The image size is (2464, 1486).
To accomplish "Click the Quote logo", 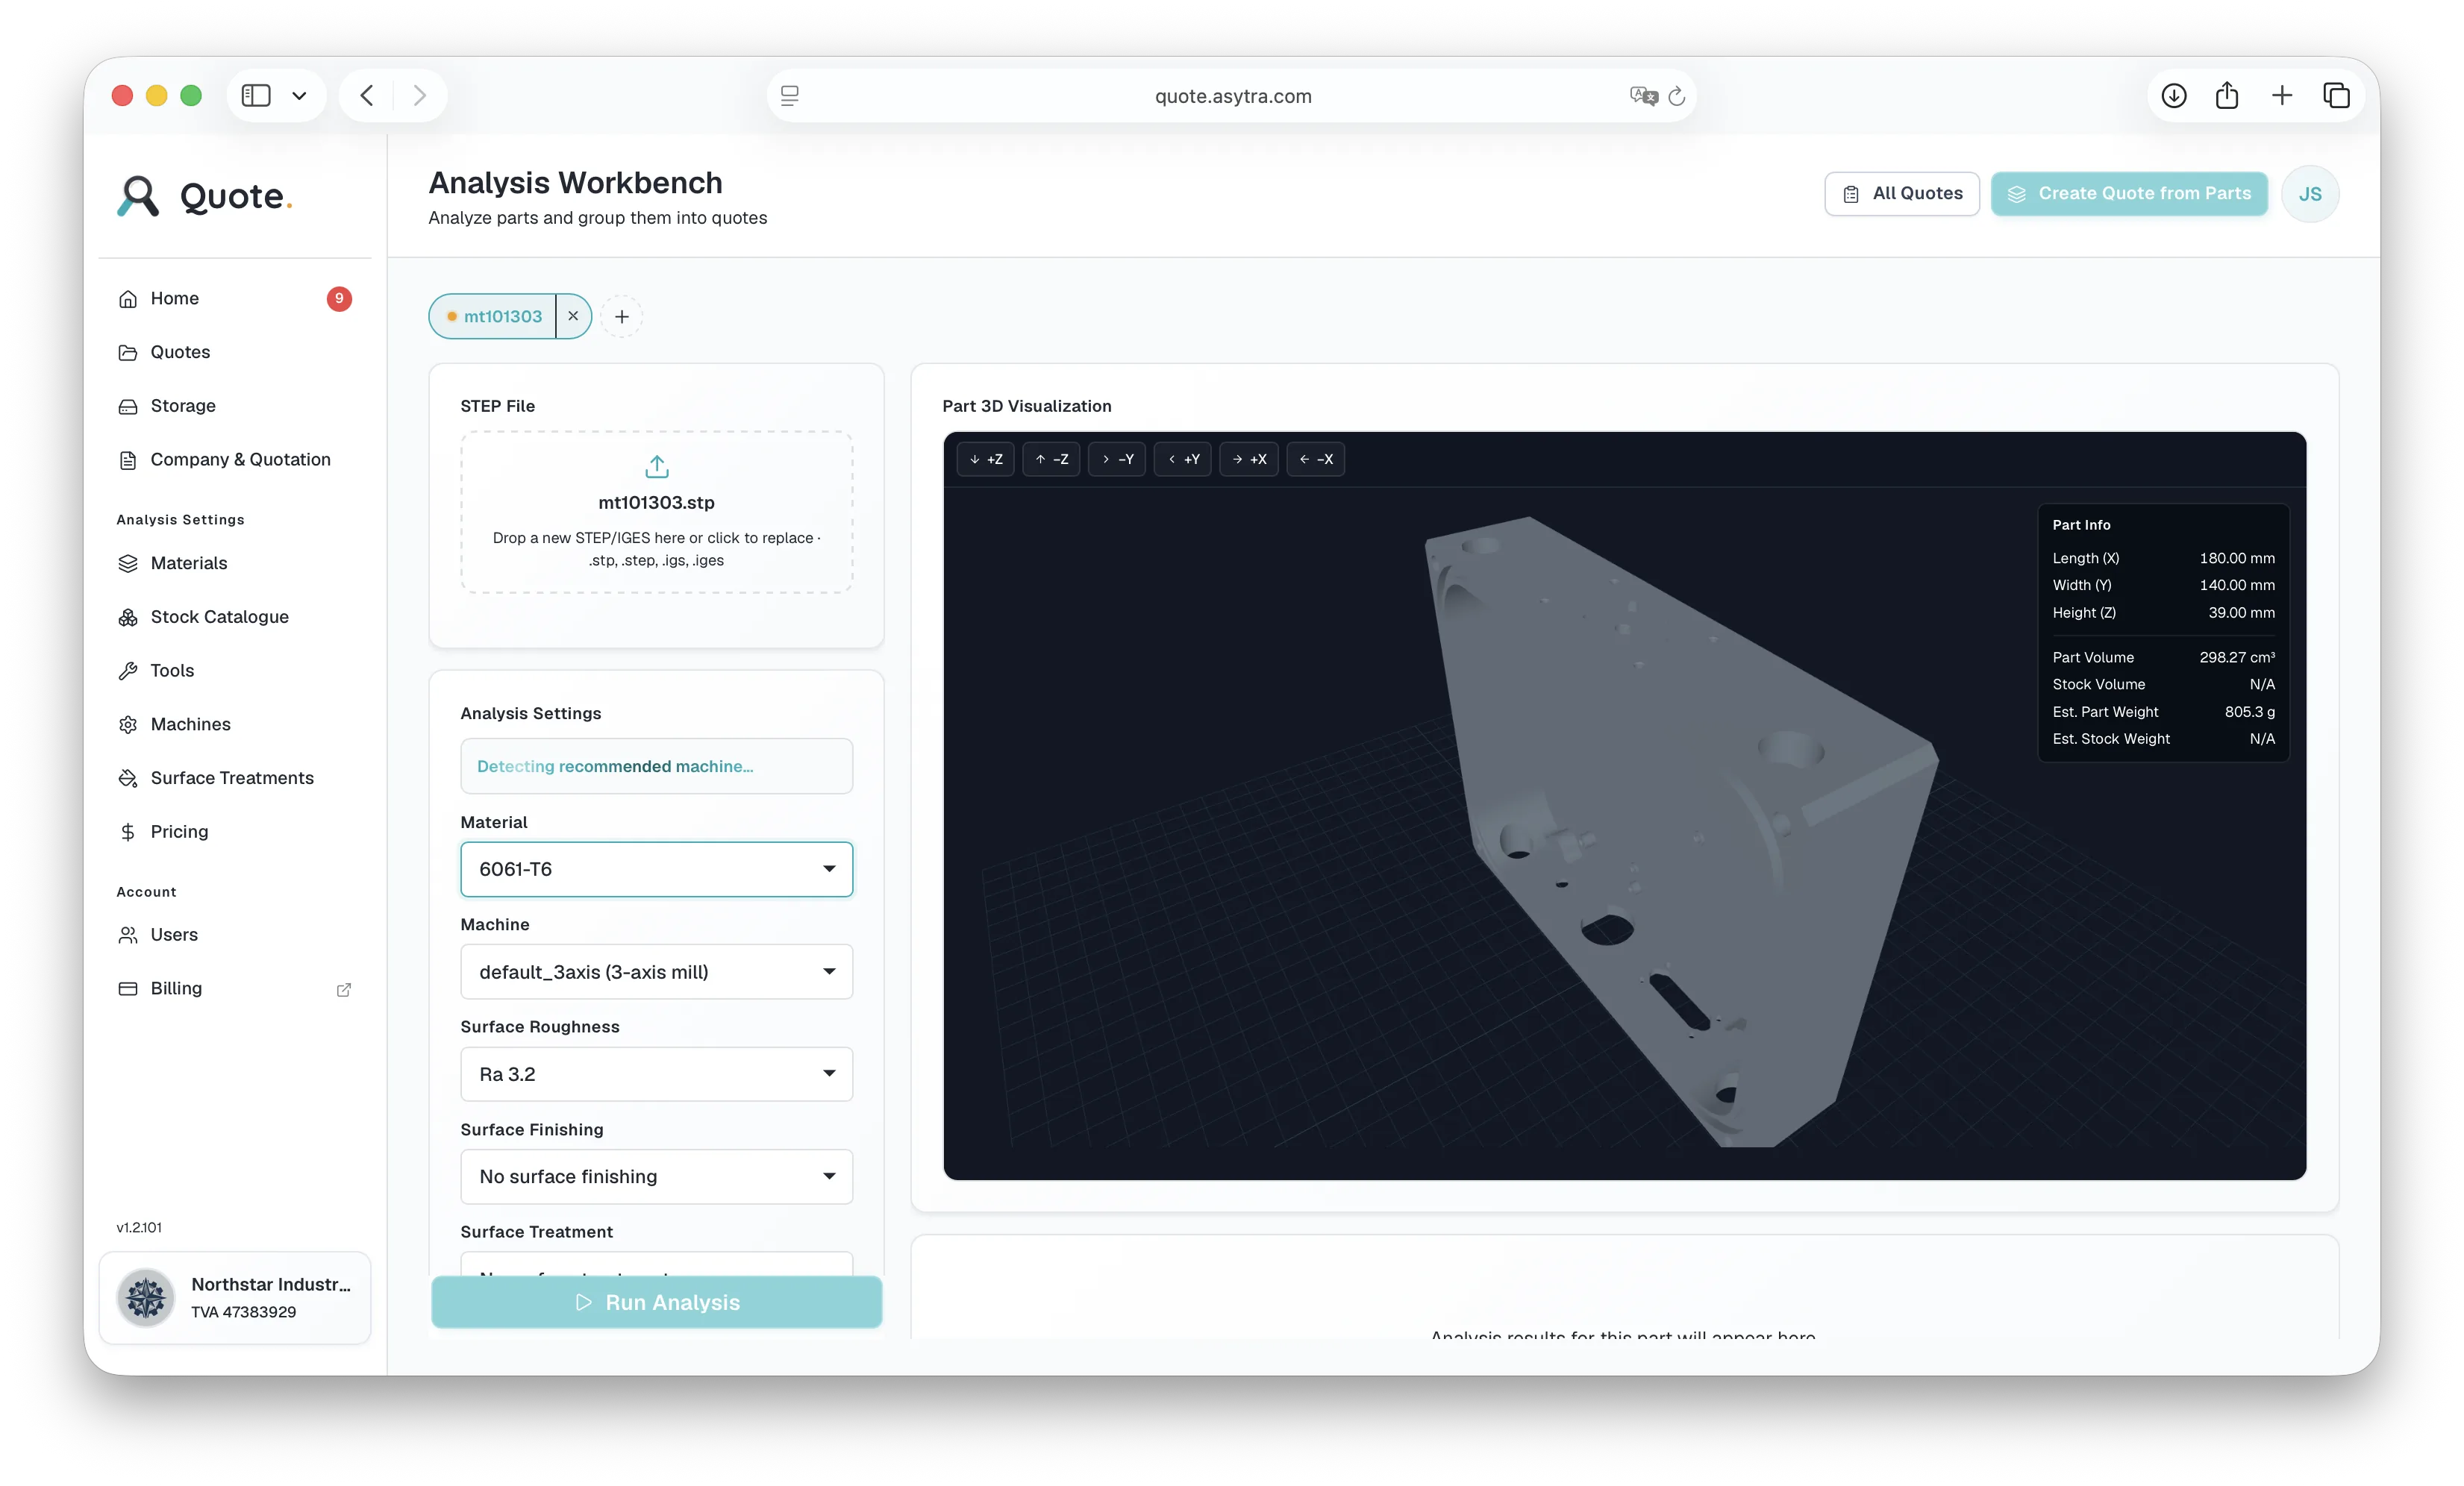I will (205, 196).
